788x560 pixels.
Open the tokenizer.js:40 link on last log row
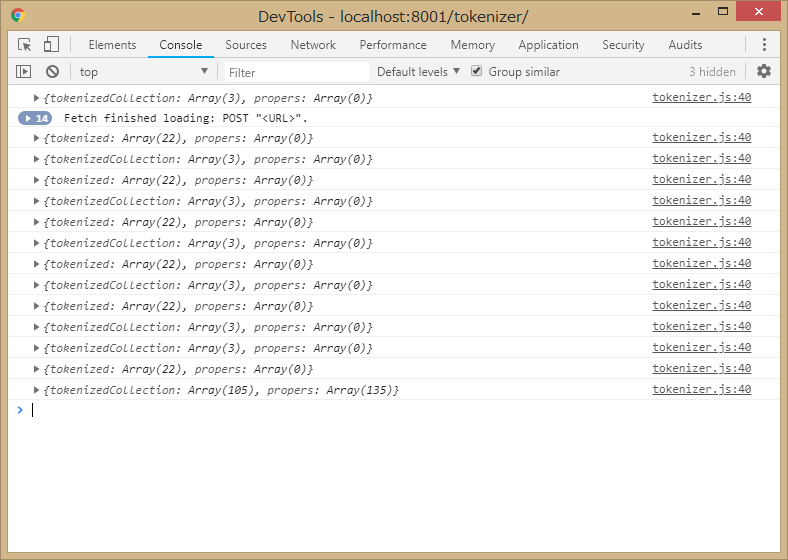701,390
